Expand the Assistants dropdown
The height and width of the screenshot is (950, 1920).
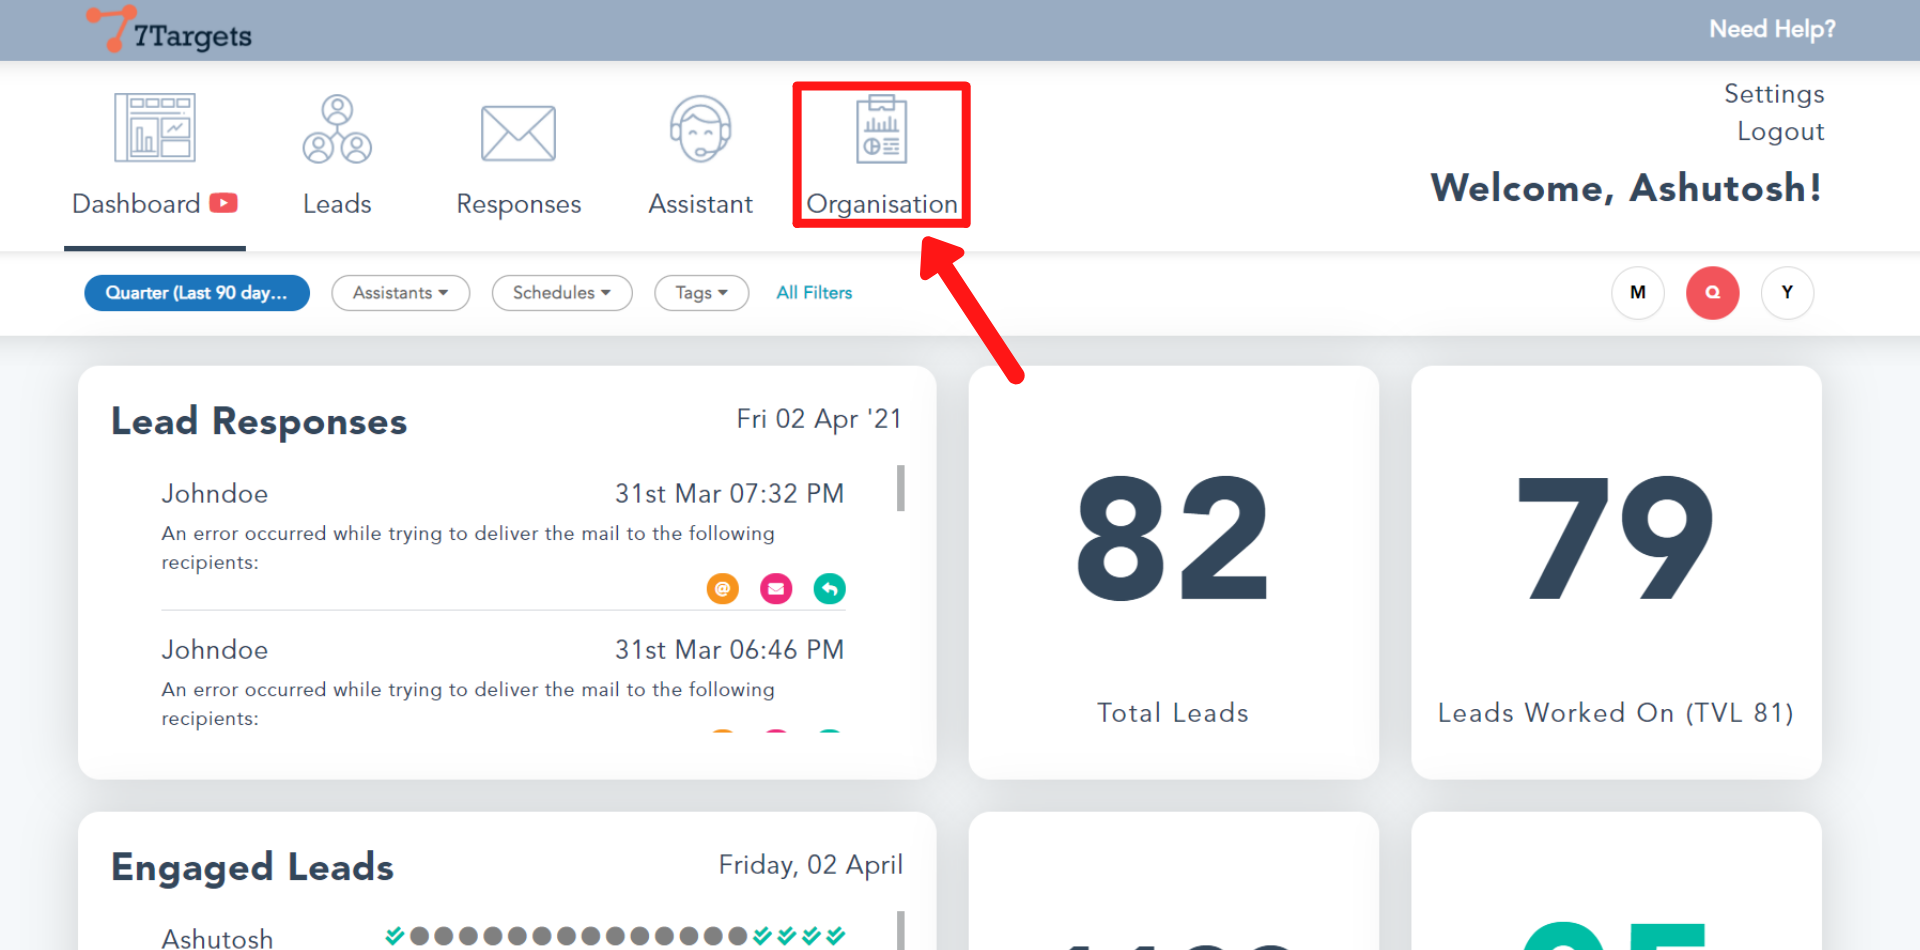400,293
